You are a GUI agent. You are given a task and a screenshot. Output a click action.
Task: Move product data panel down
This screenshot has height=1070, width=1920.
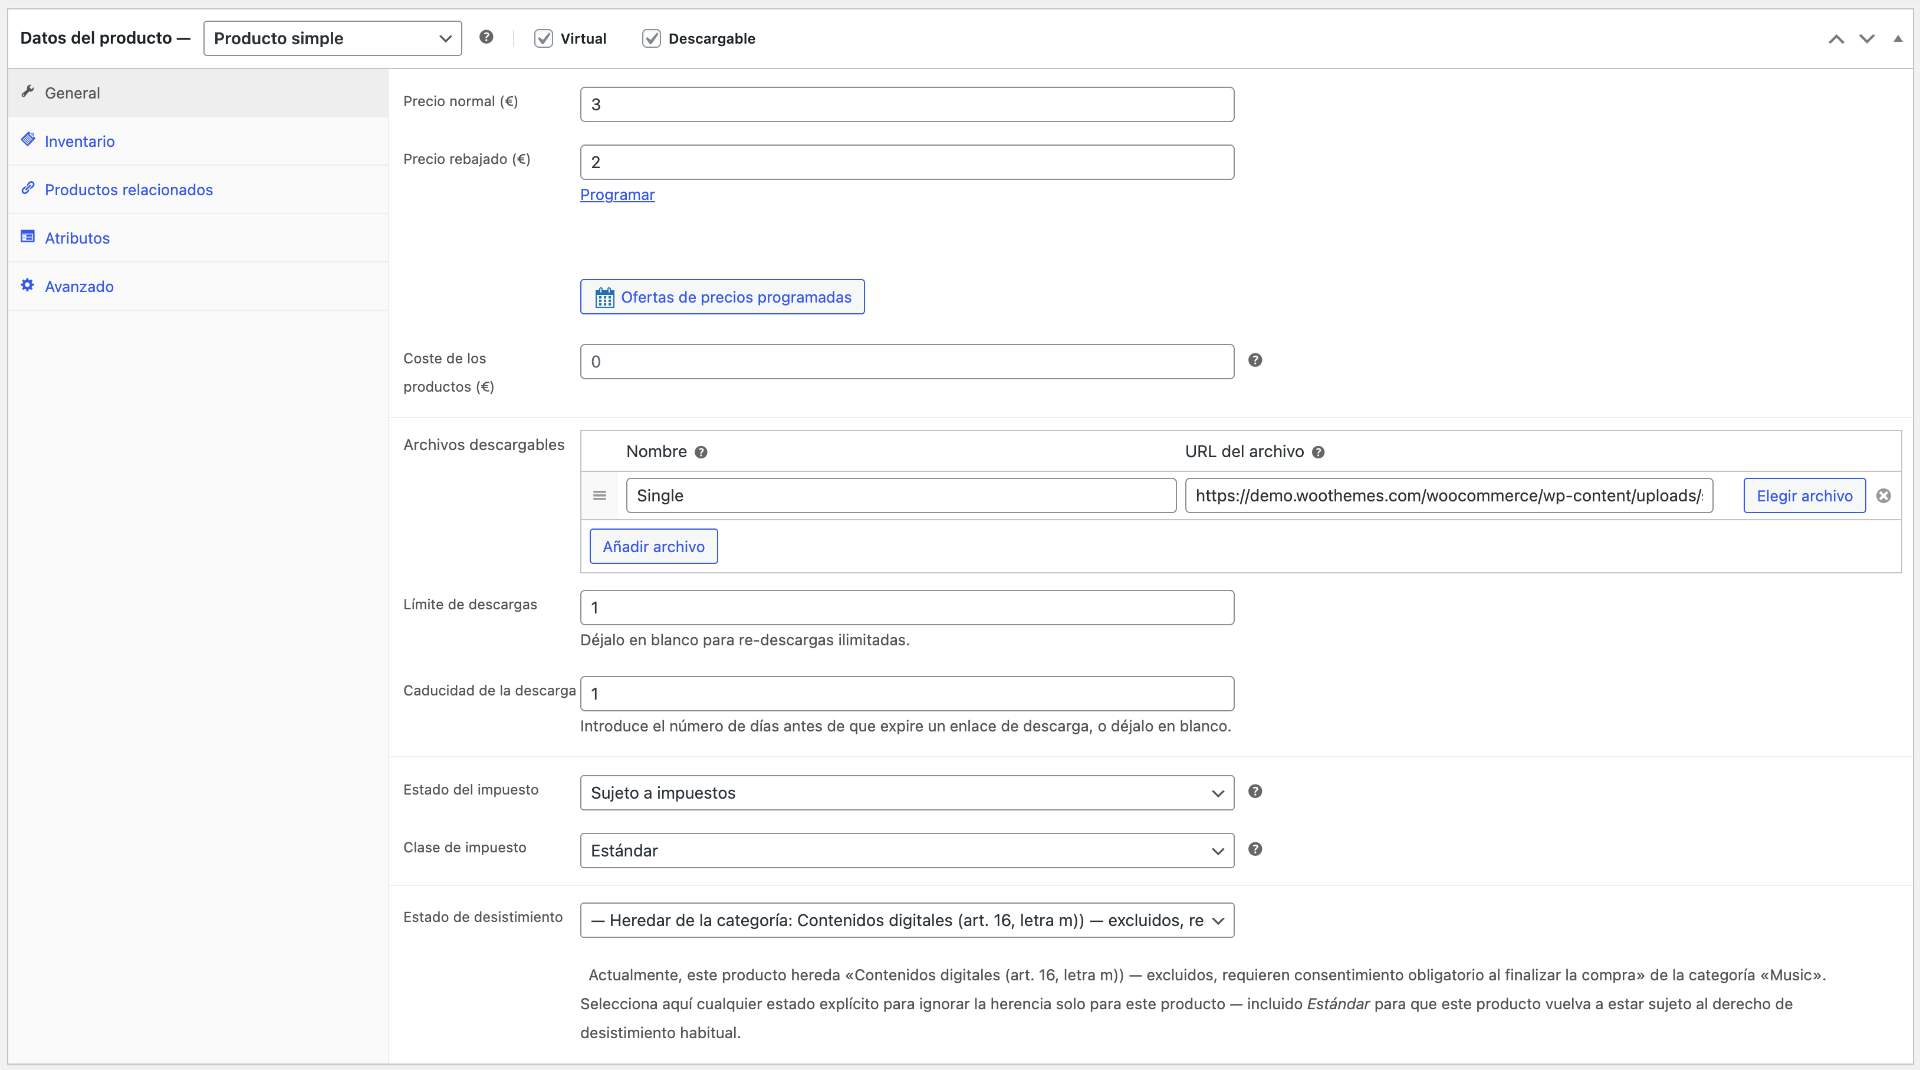[x=1867, y=39]
